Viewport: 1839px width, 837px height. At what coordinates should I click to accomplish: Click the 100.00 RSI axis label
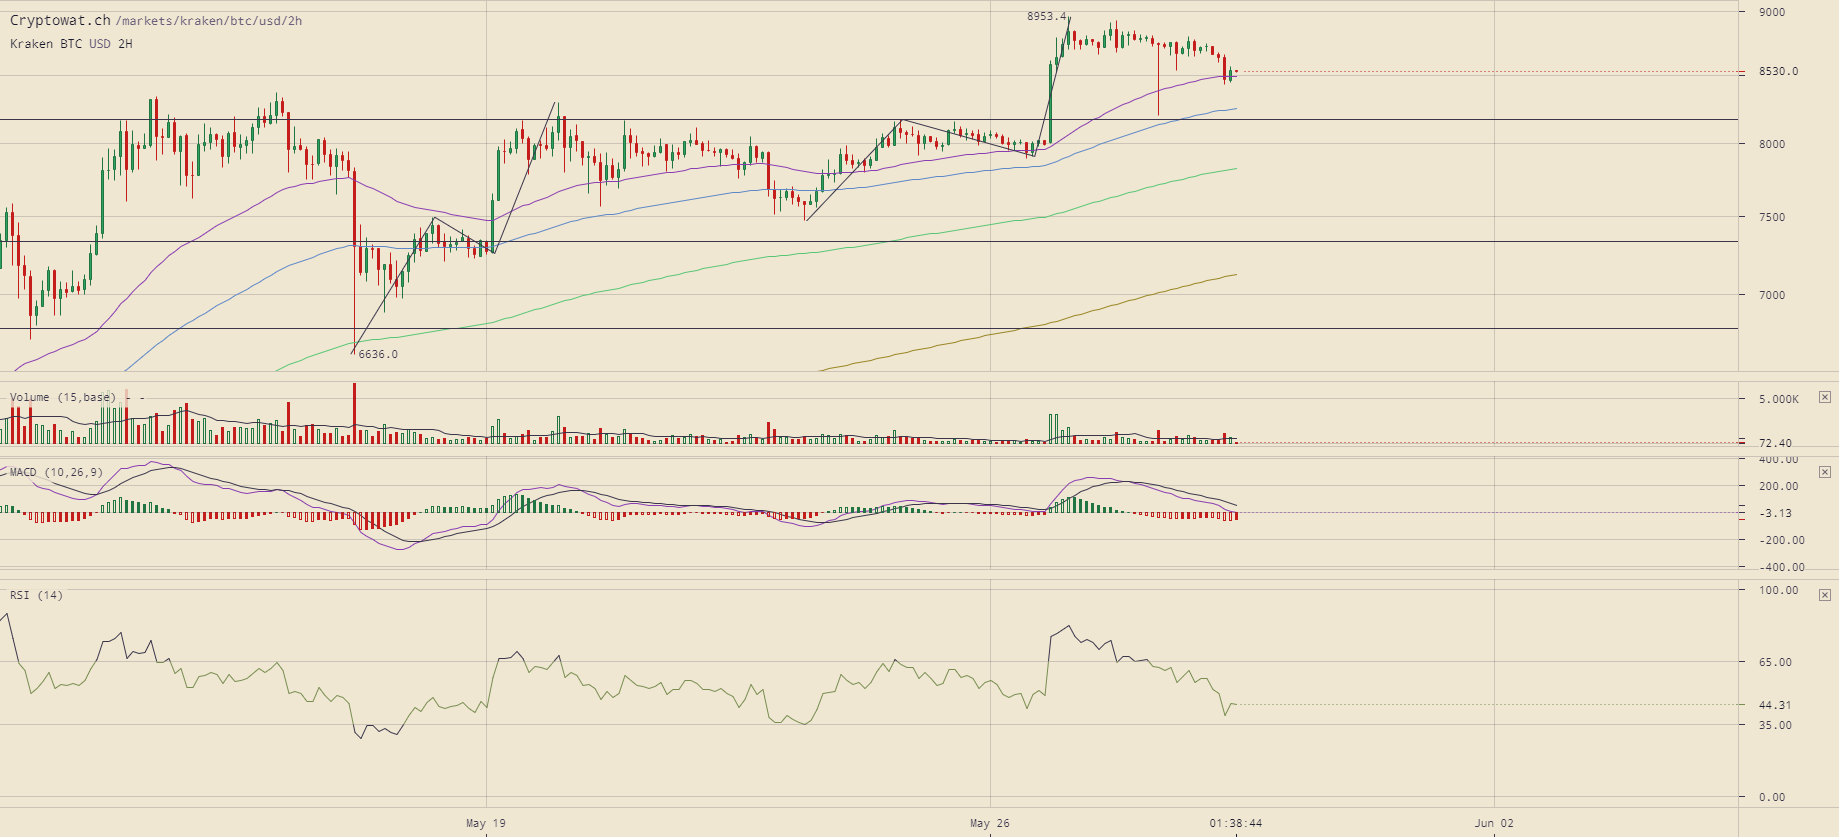[1779, 590]
